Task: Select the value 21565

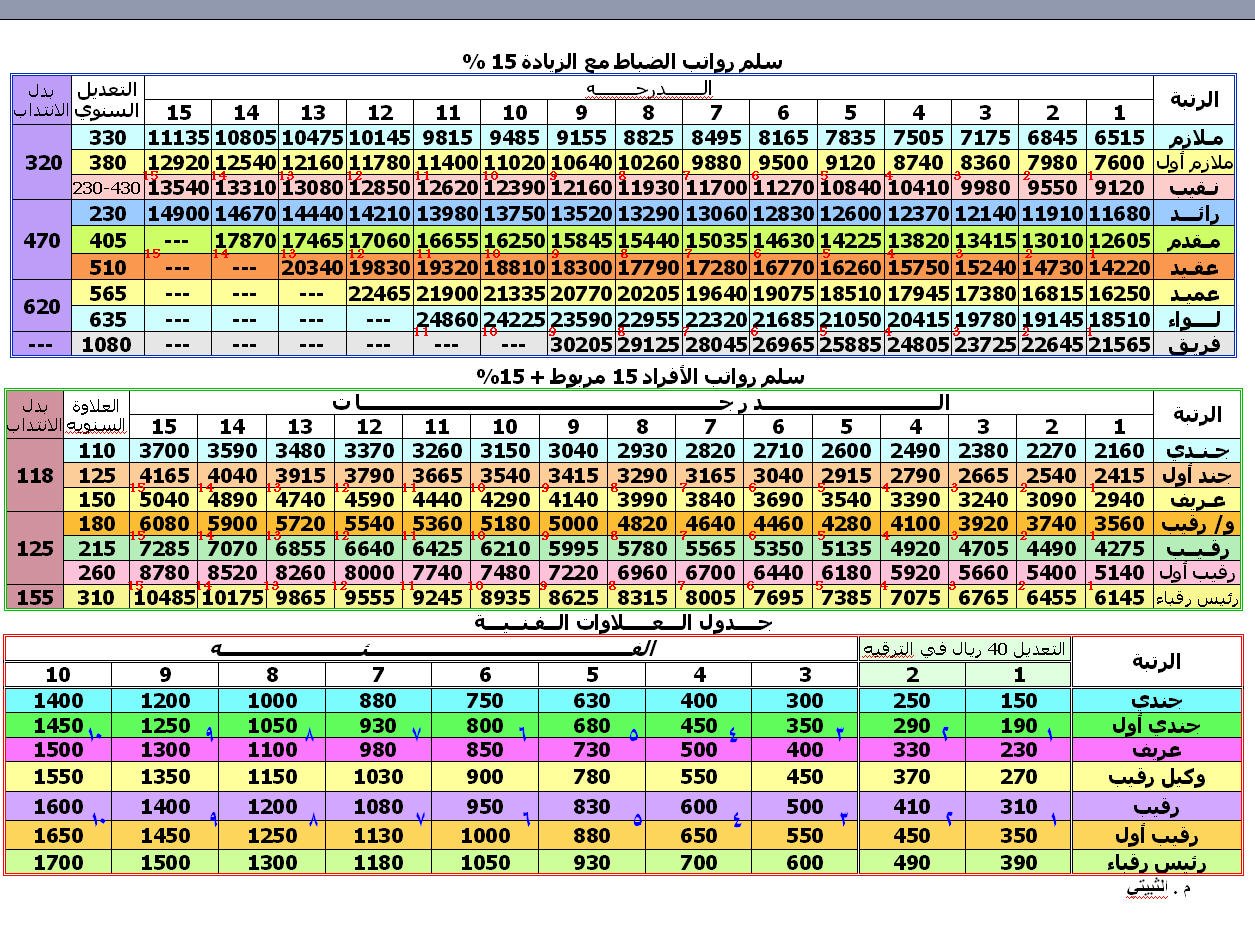Action: coord(1119,345)
